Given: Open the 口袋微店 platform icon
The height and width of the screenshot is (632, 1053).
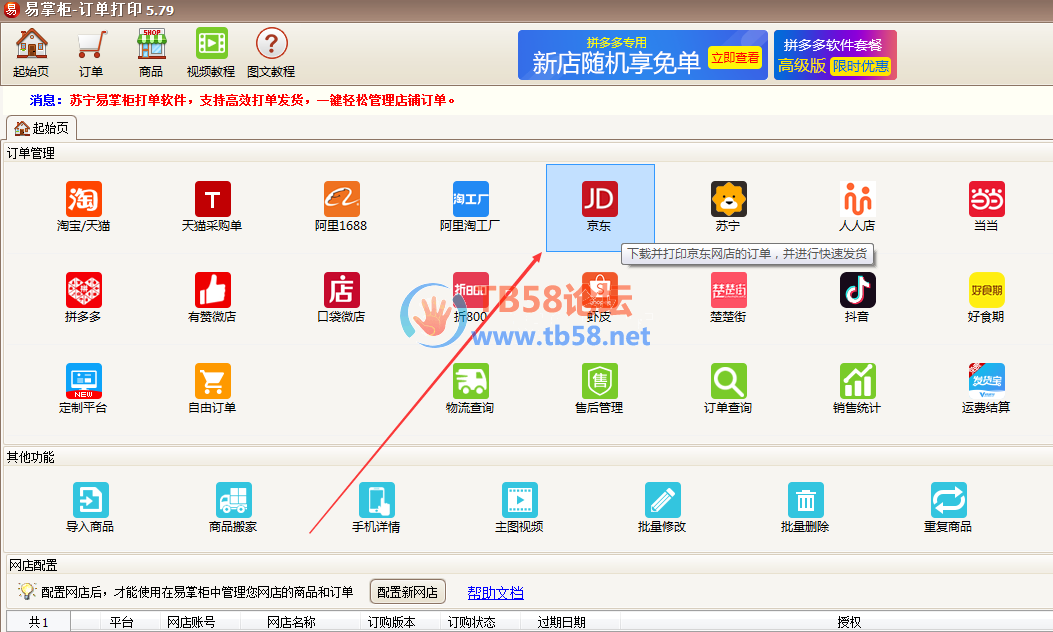Looking at the screenshot, I should point(341,298).
